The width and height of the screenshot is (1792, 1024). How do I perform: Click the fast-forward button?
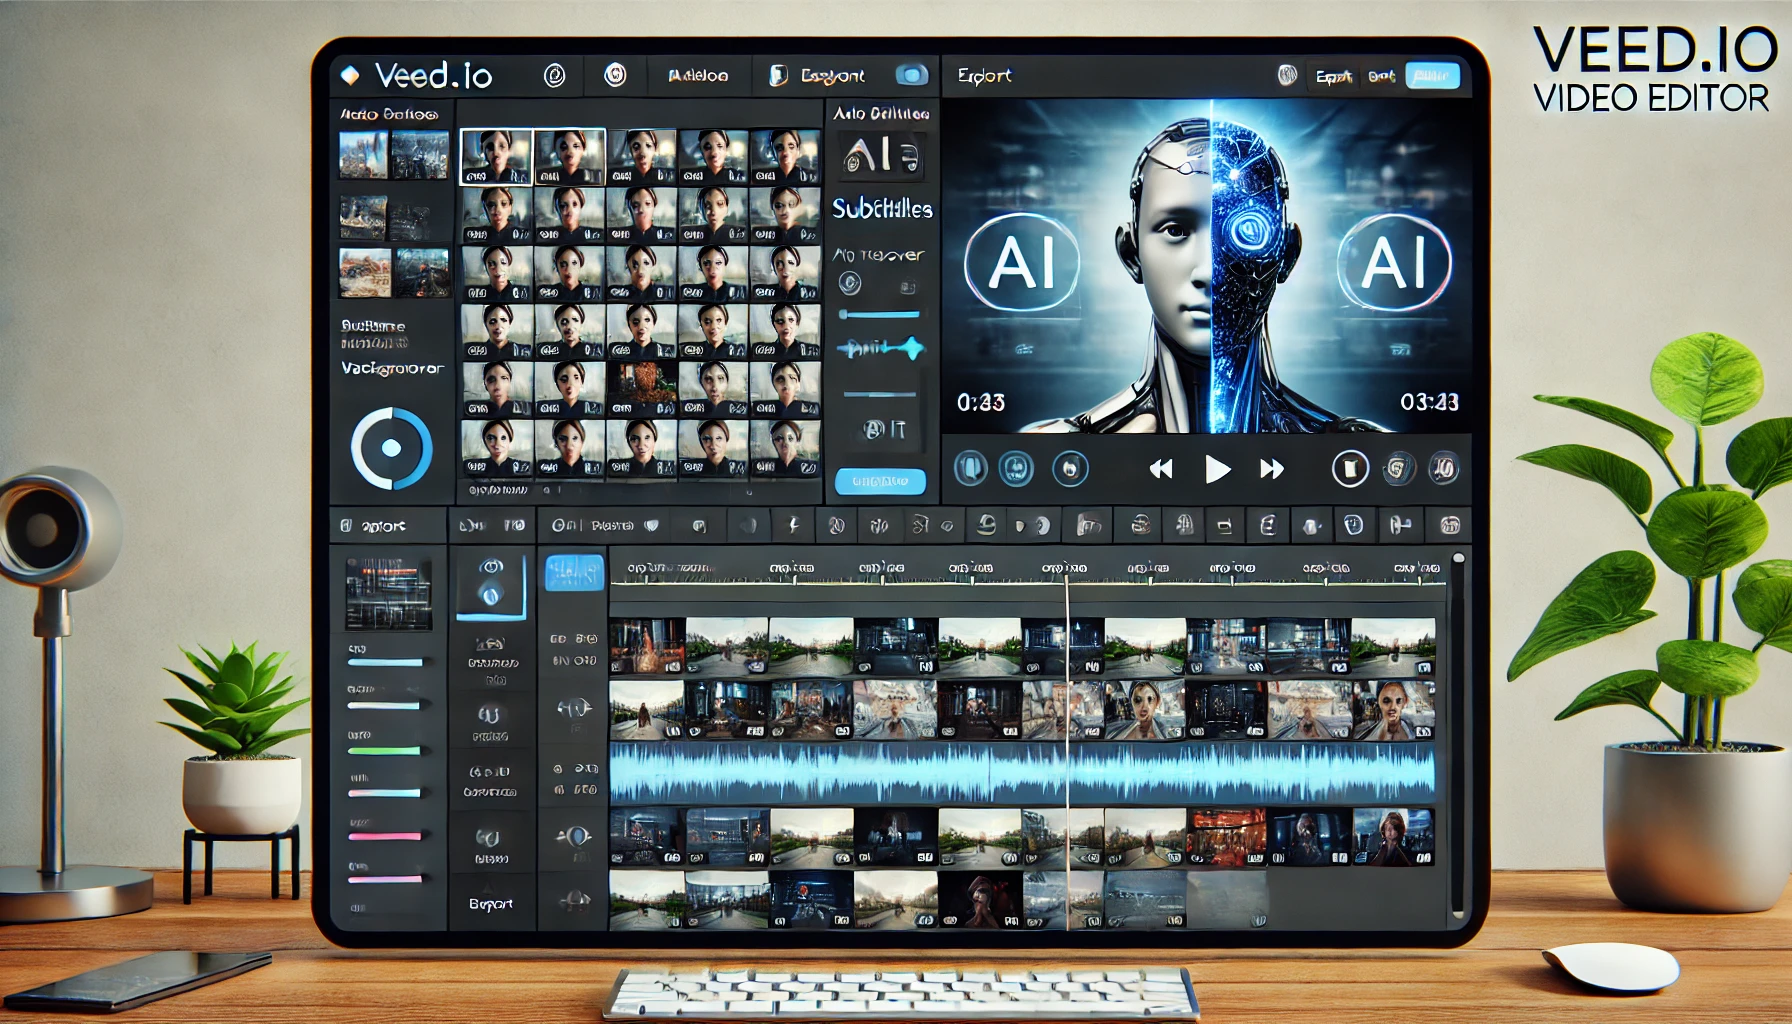coord(1272,469)
